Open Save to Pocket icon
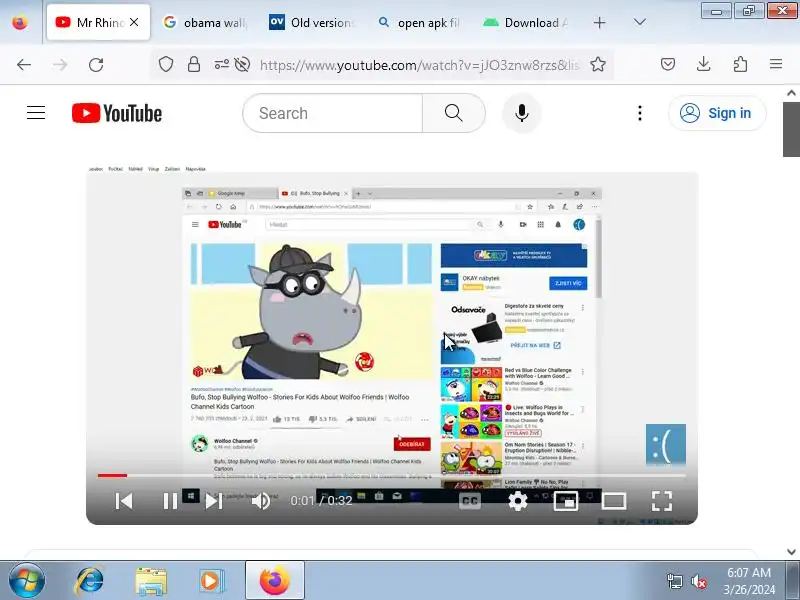 click(668, 64)
